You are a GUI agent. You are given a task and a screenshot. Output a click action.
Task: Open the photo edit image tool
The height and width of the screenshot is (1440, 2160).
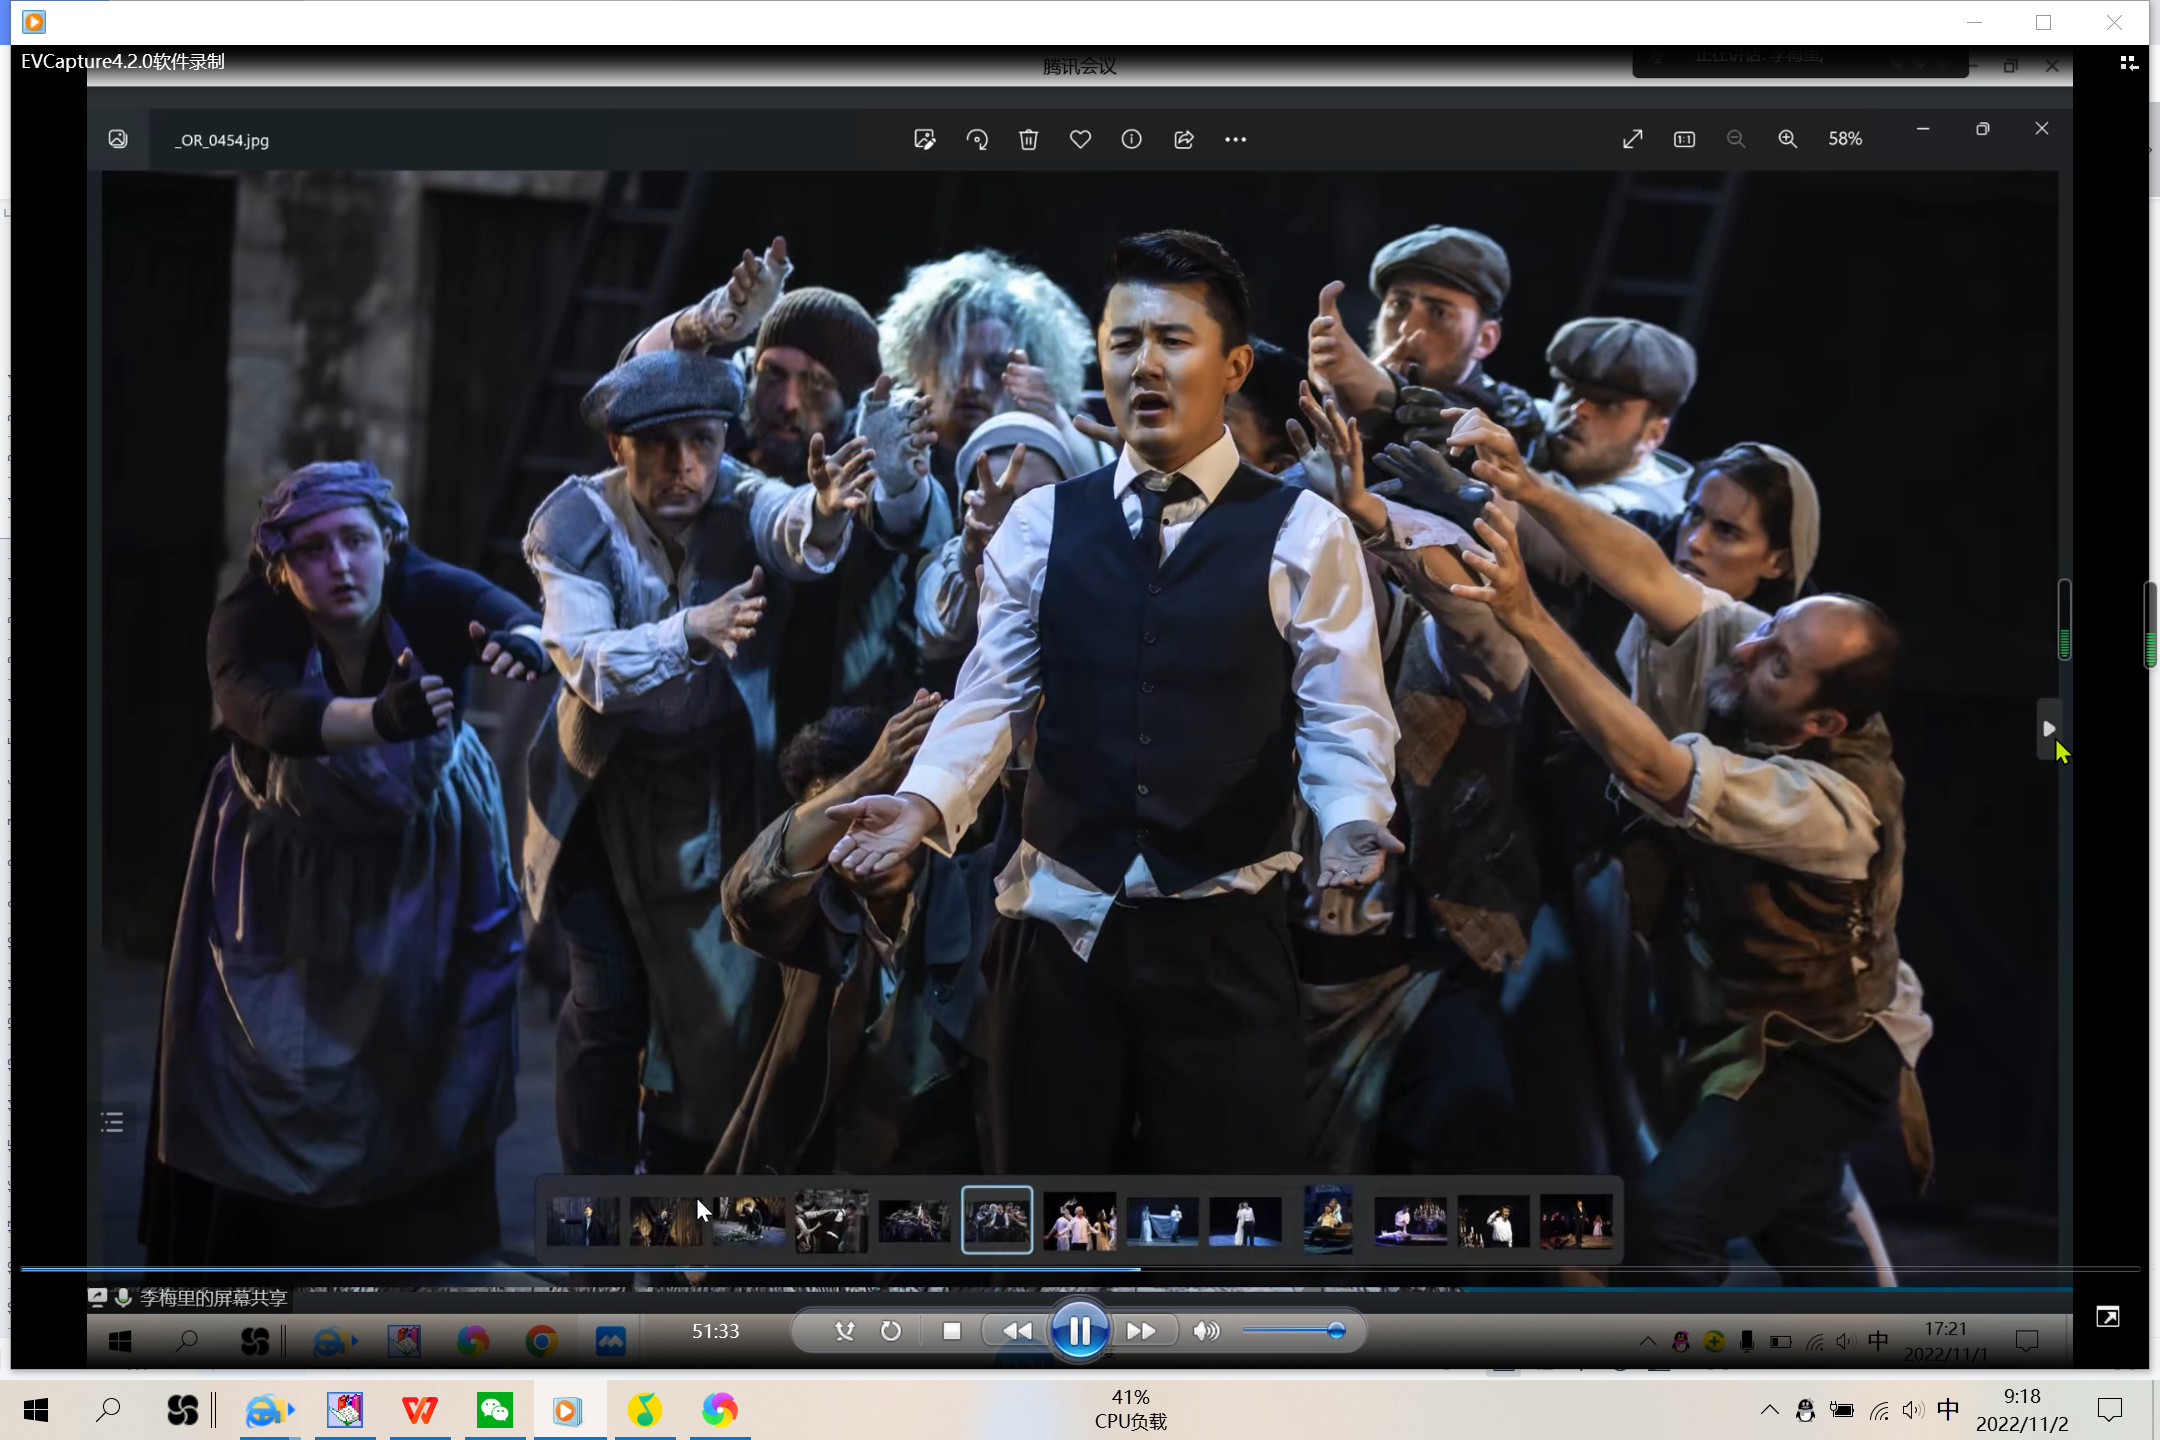(925, 140)
